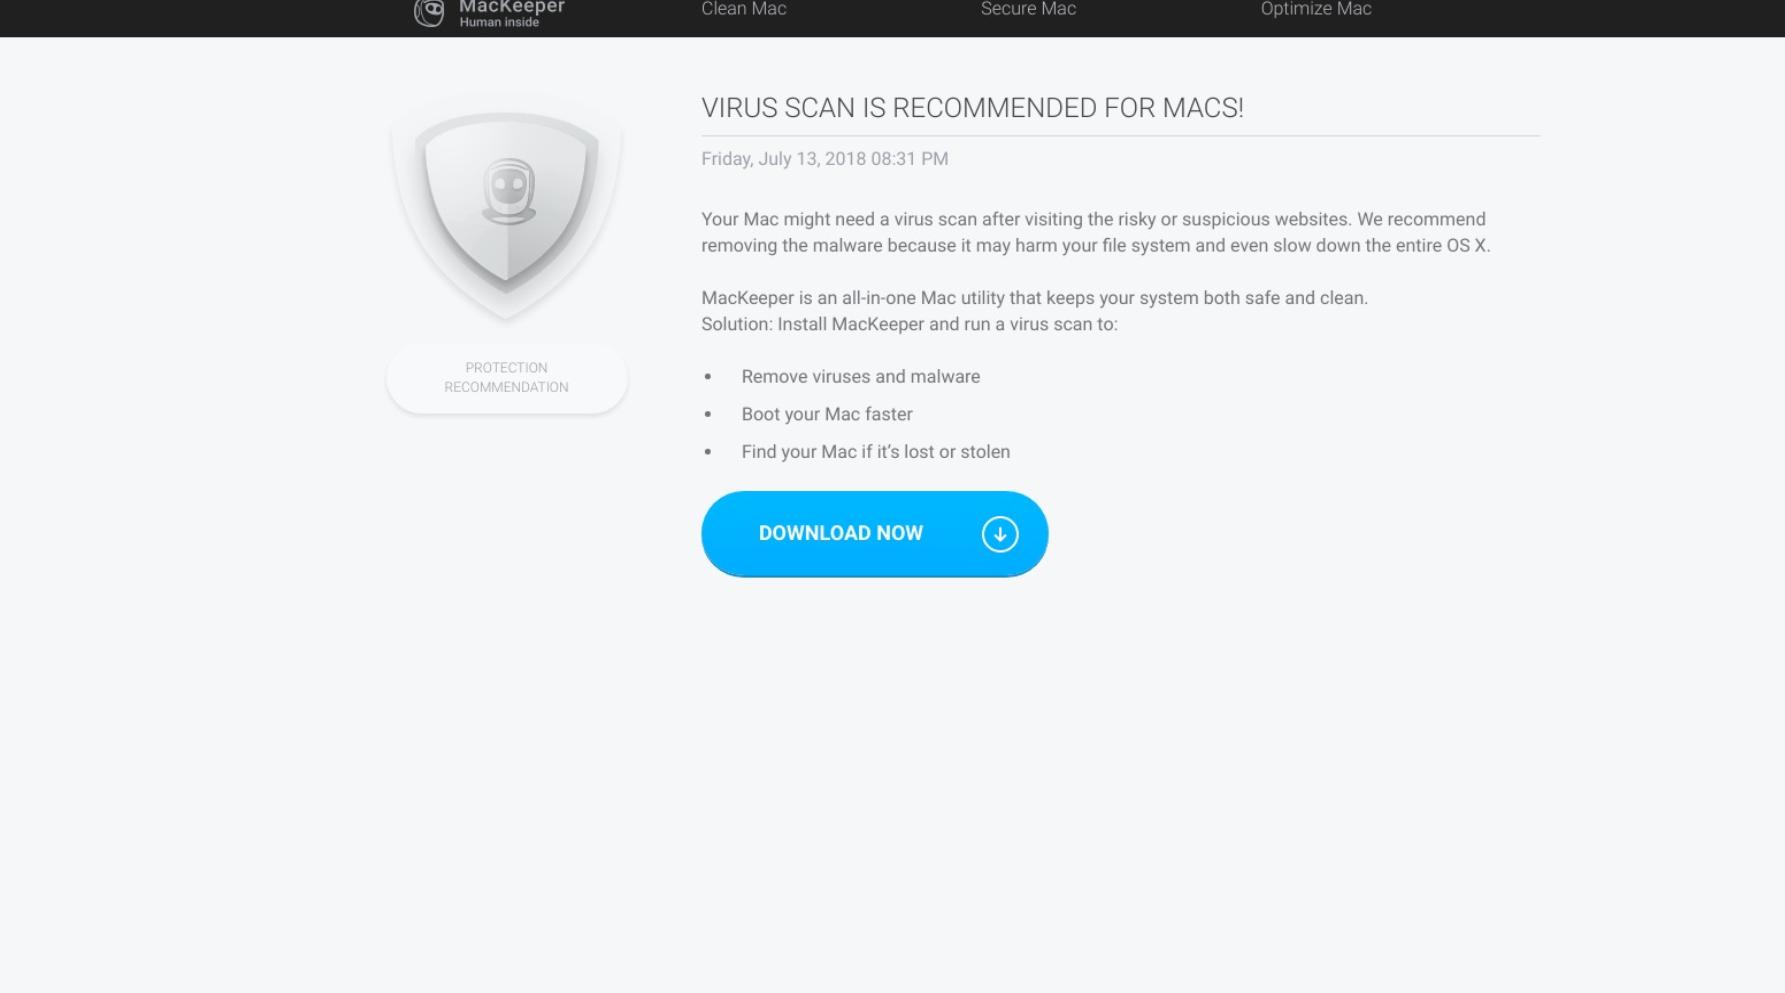Viewport: 1785px width, 993px height.
Task: Open the Clean Mac menu item
Action: coord(744,9)
